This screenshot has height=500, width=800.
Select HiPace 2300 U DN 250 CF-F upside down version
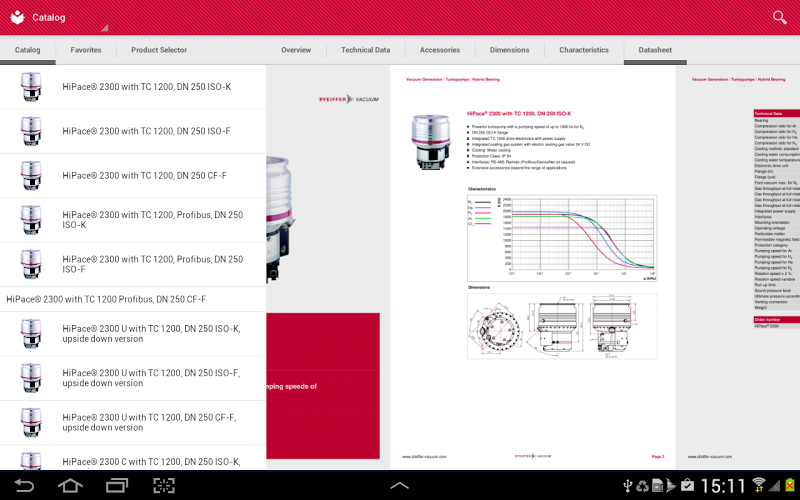pos(133,422)
